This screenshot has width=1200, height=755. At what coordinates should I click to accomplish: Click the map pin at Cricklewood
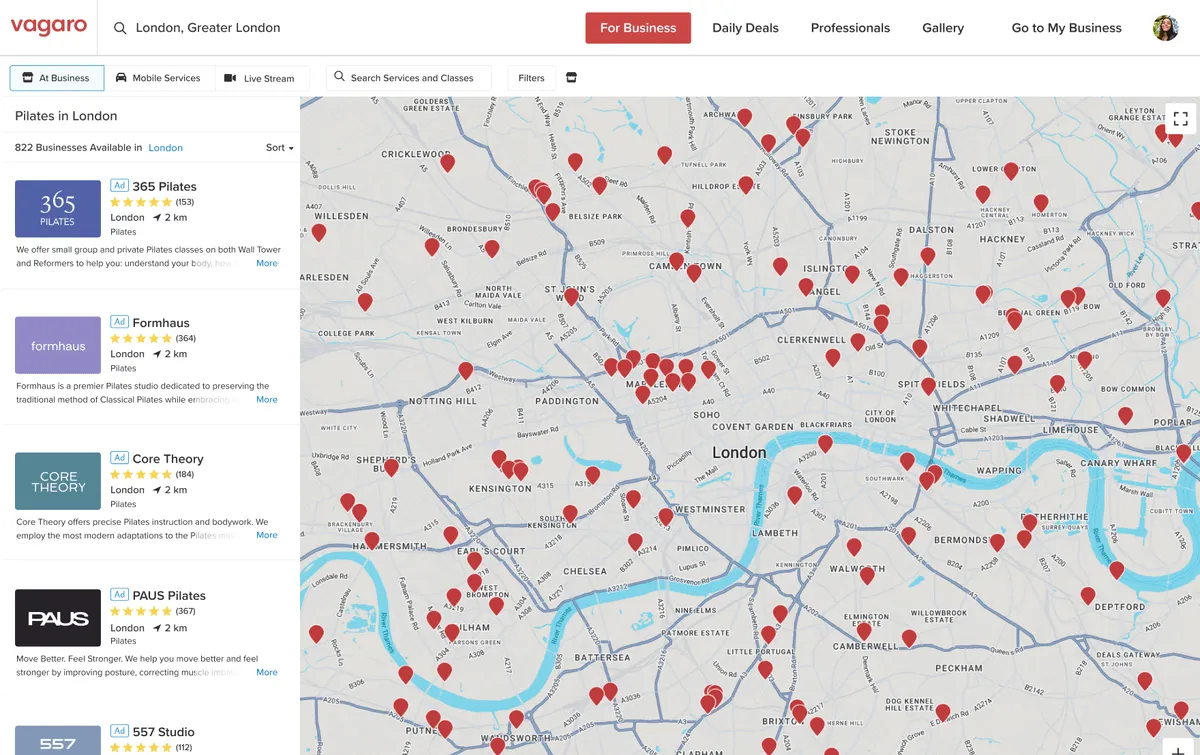(x=447, y=162)
